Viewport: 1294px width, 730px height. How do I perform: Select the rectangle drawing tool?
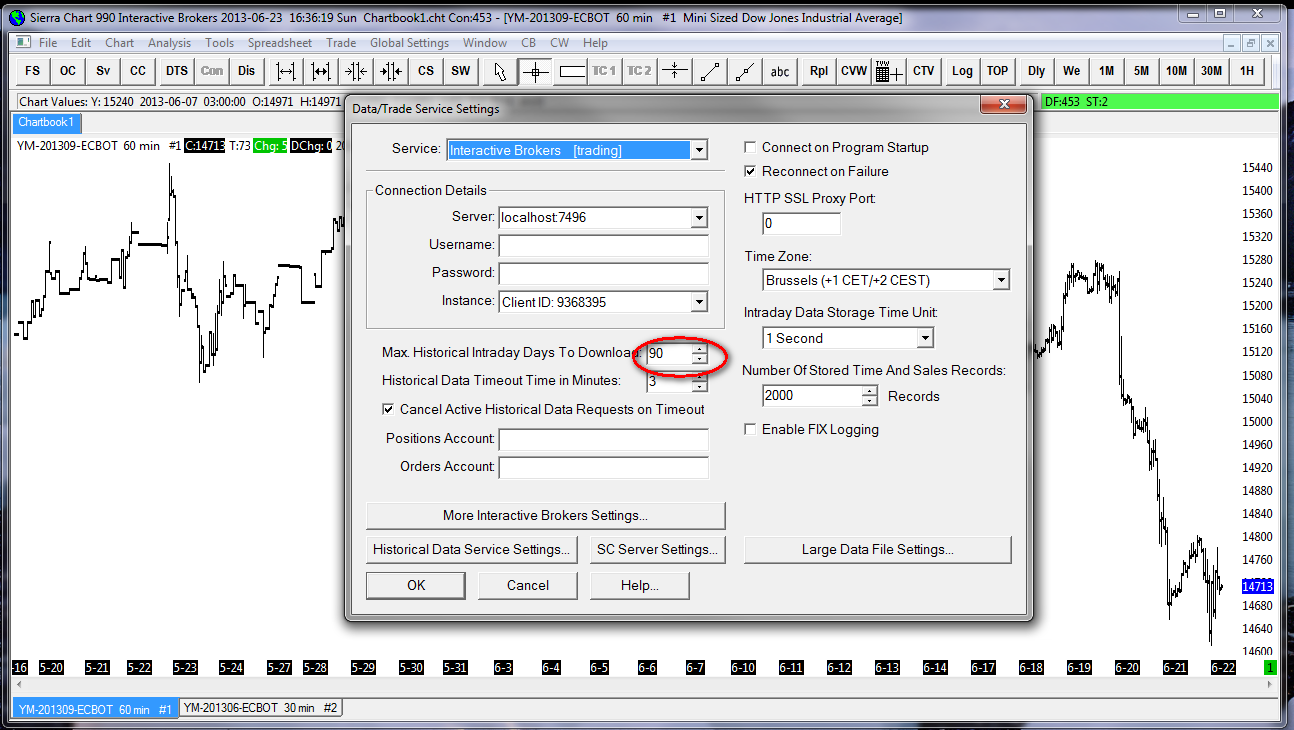[x=572, y=71]
